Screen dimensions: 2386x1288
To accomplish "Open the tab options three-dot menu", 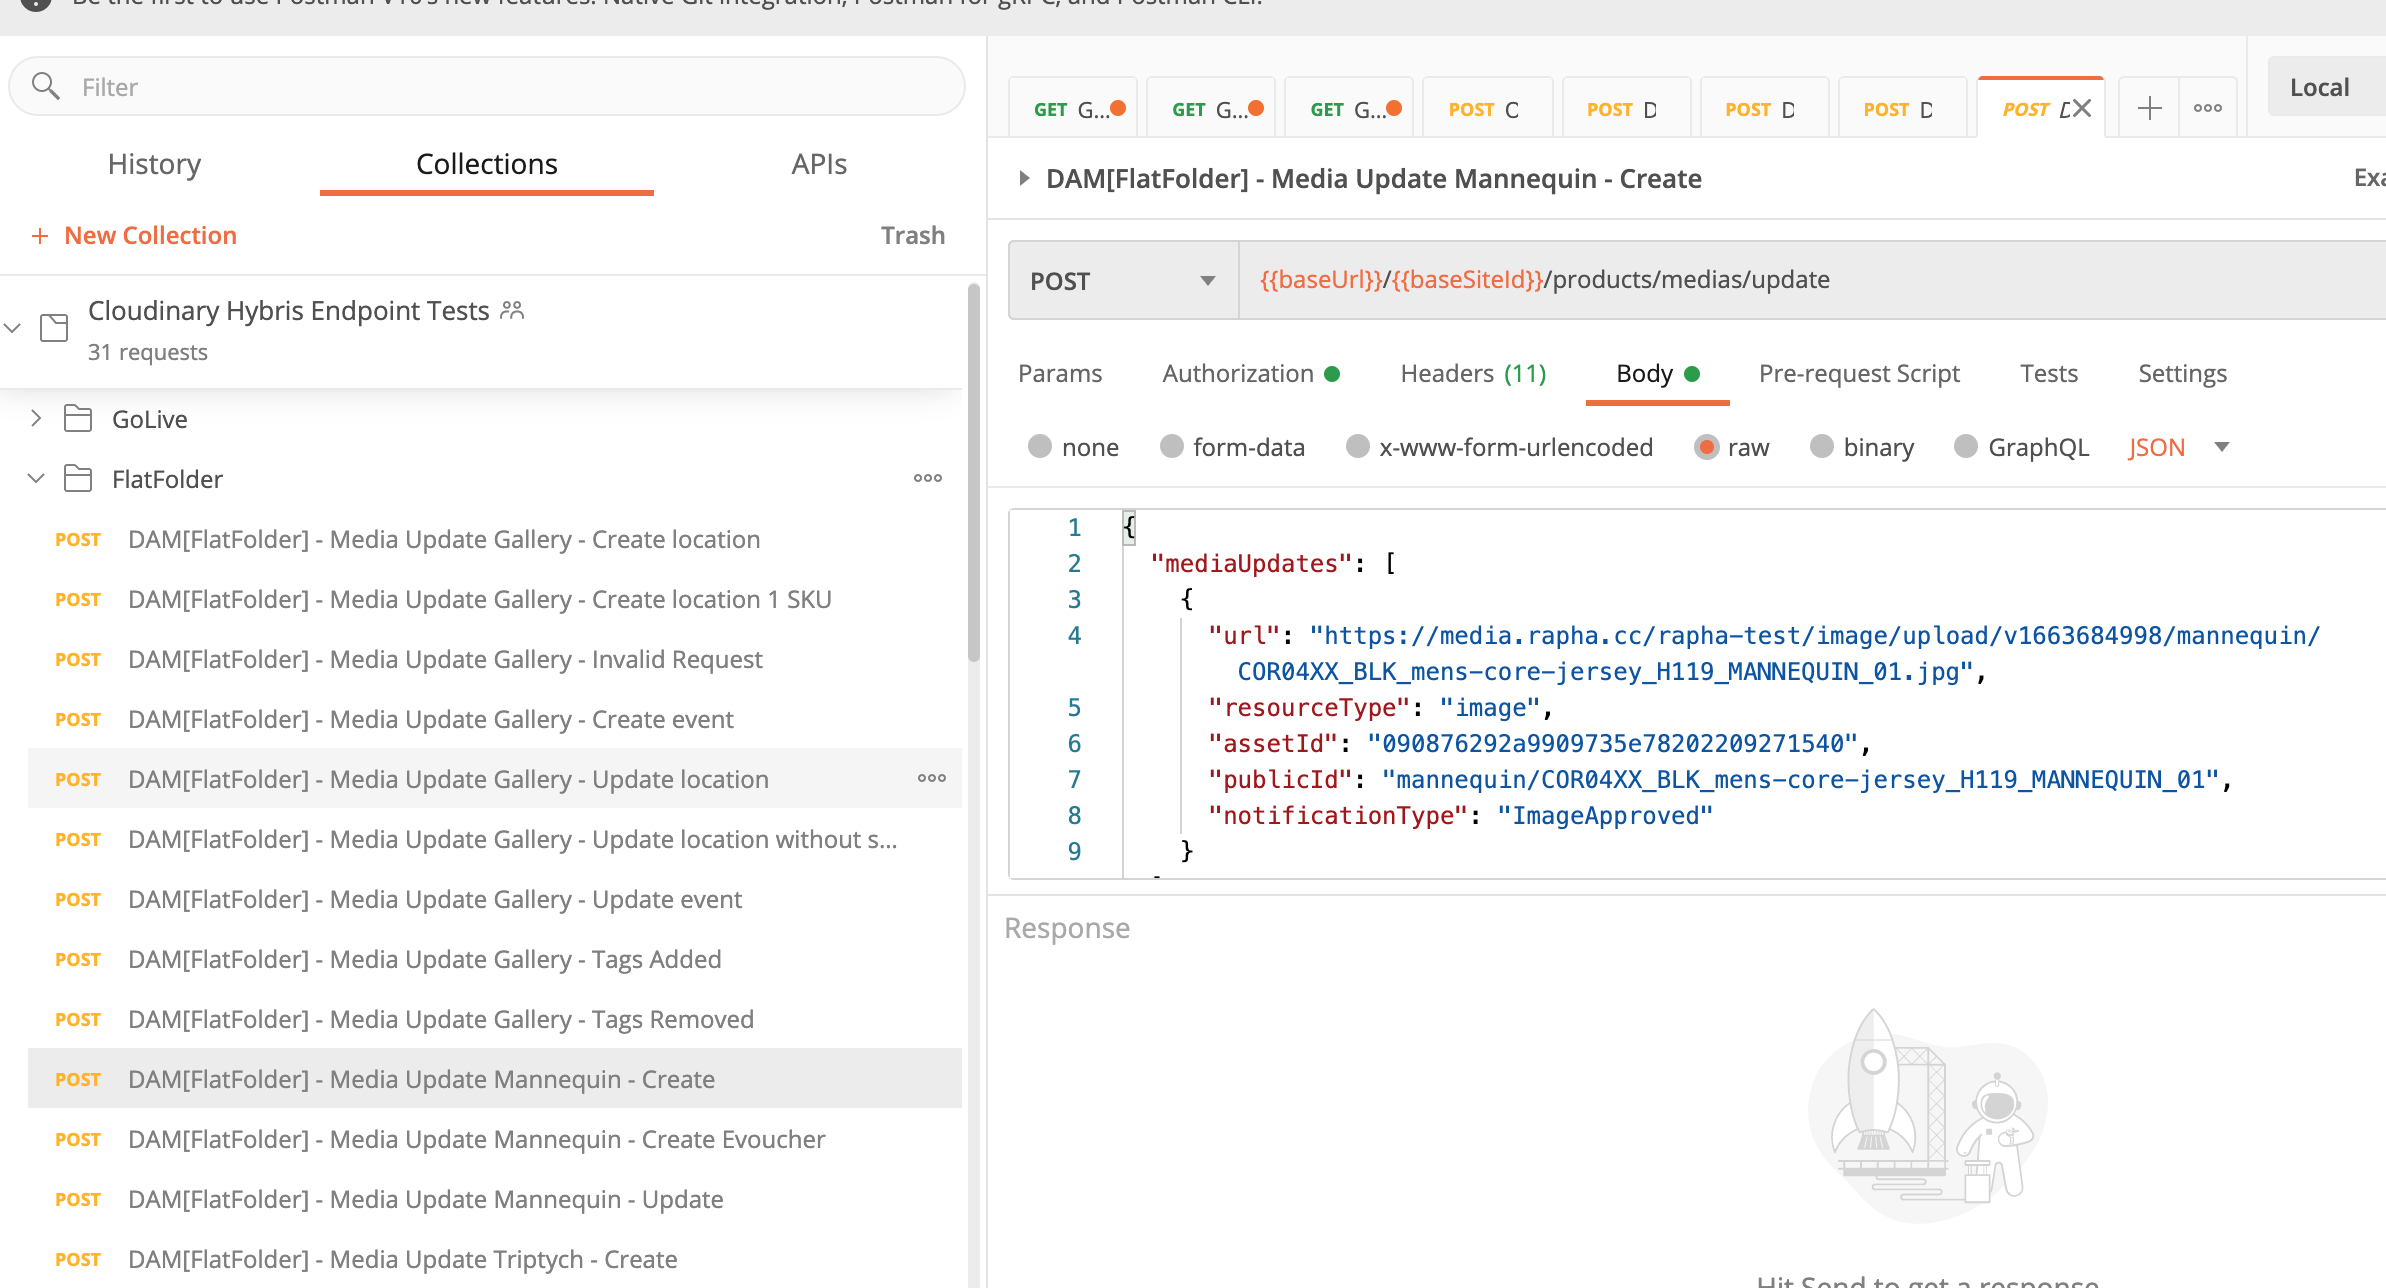I will [x=2207, y=108].
